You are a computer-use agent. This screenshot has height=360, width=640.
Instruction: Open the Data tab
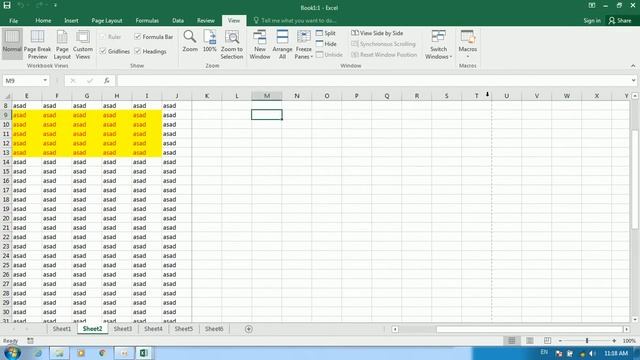[178, 20]
